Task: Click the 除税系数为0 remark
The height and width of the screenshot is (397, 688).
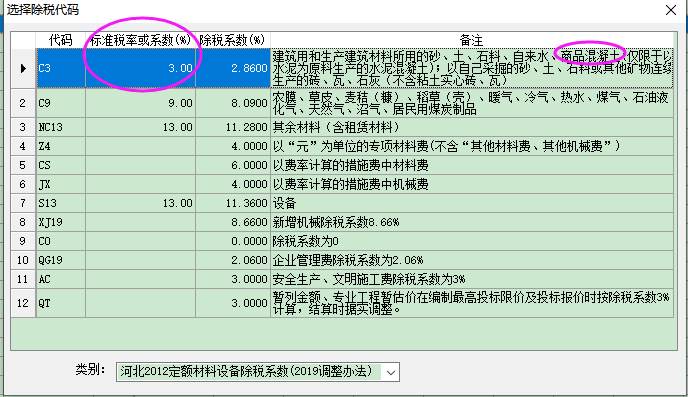Action: point(472,241)
